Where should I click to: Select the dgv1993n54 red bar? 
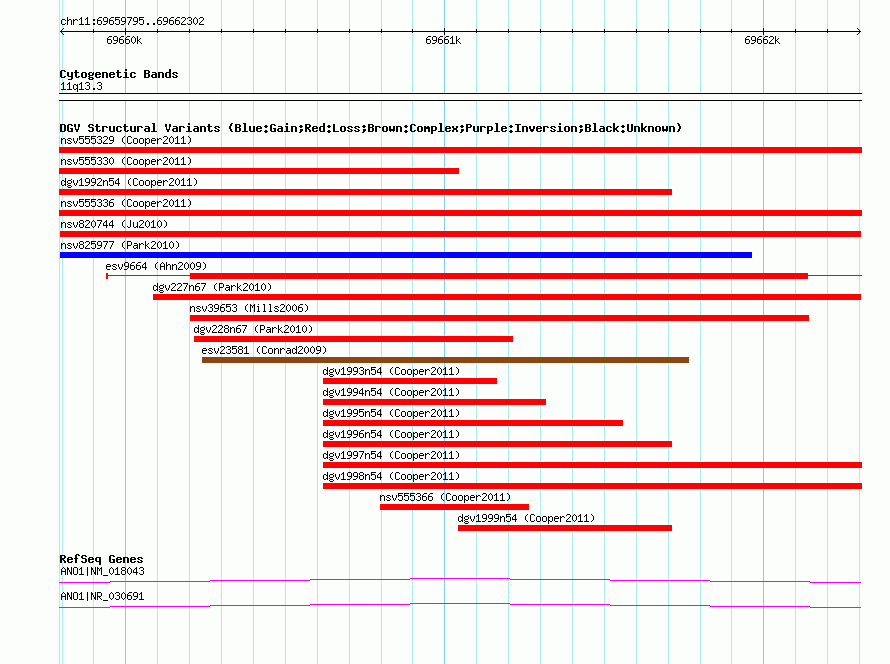[x=410, y=381]
